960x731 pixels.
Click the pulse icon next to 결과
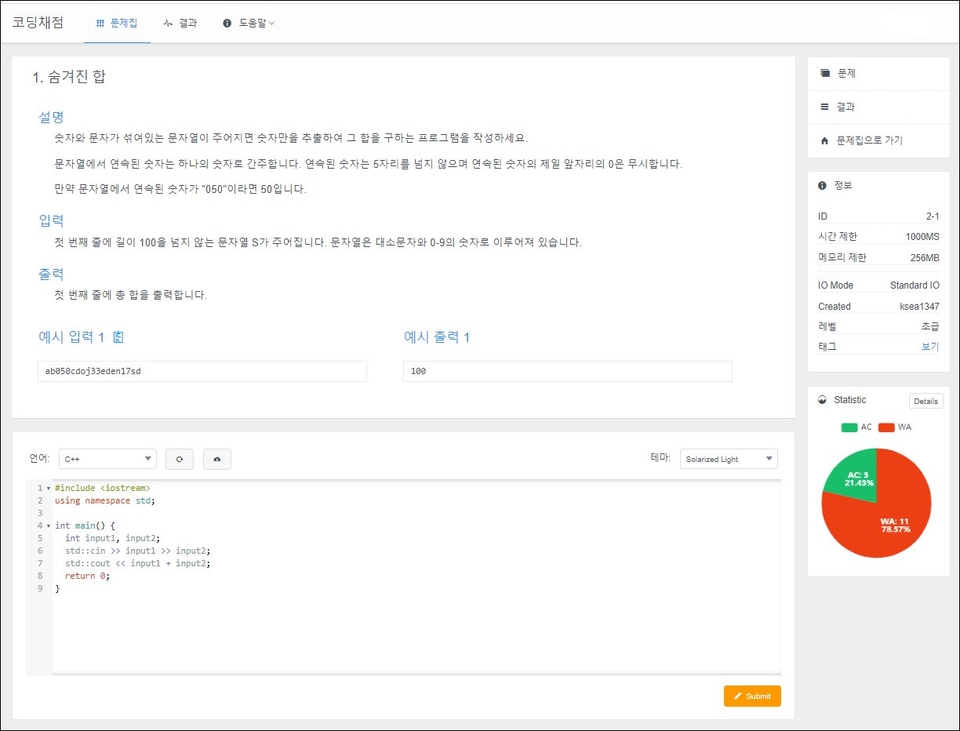pyautogui.click(x=168, y=23)
